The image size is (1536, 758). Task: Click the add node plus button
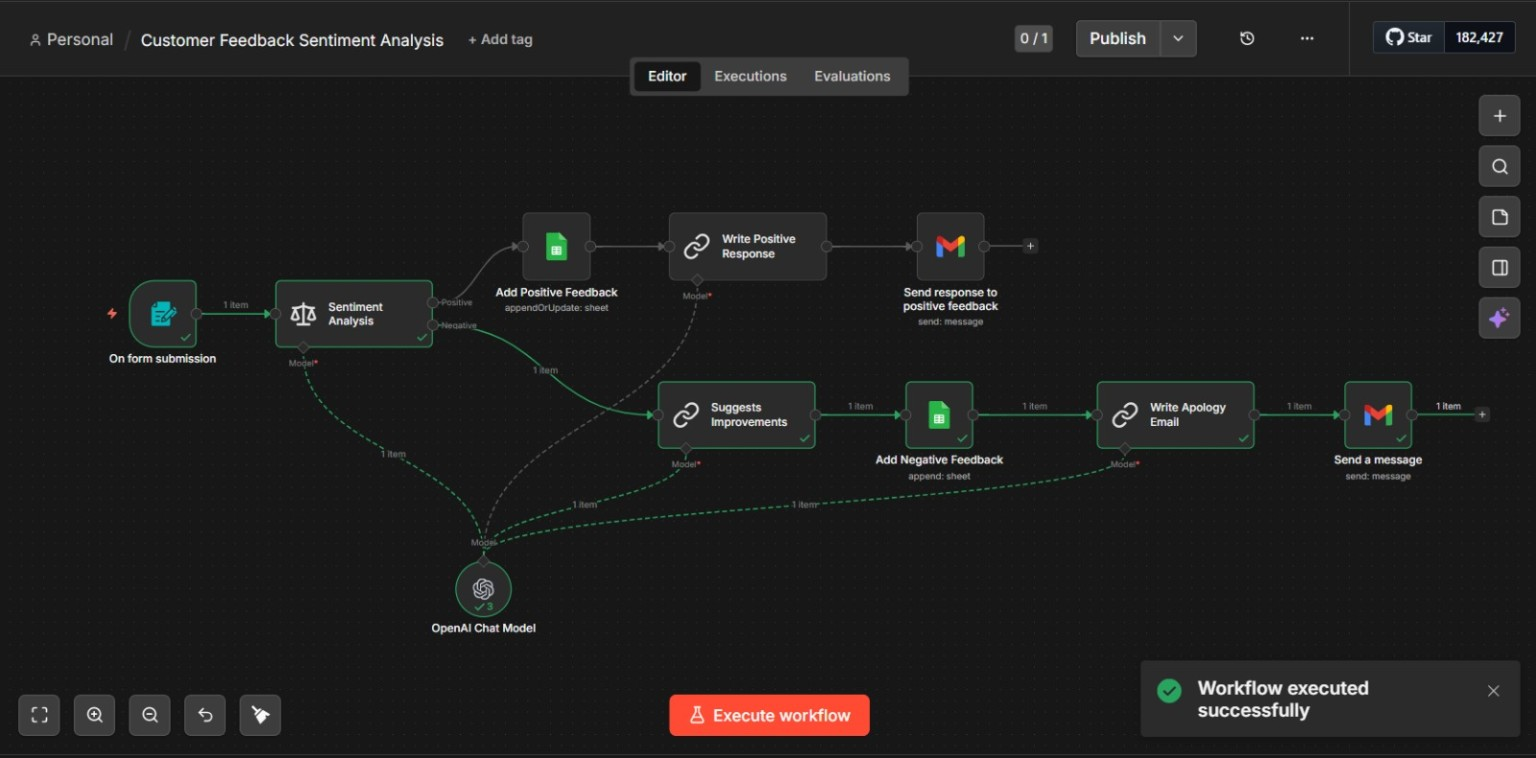pyautogui.click(x=1499, y=116)
